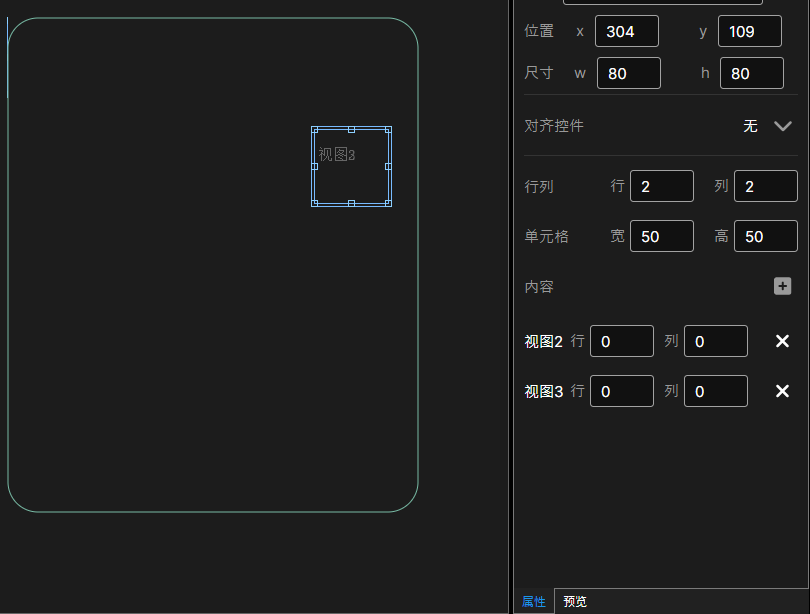Remove 视图3 from content list

[x=782, y=391]
